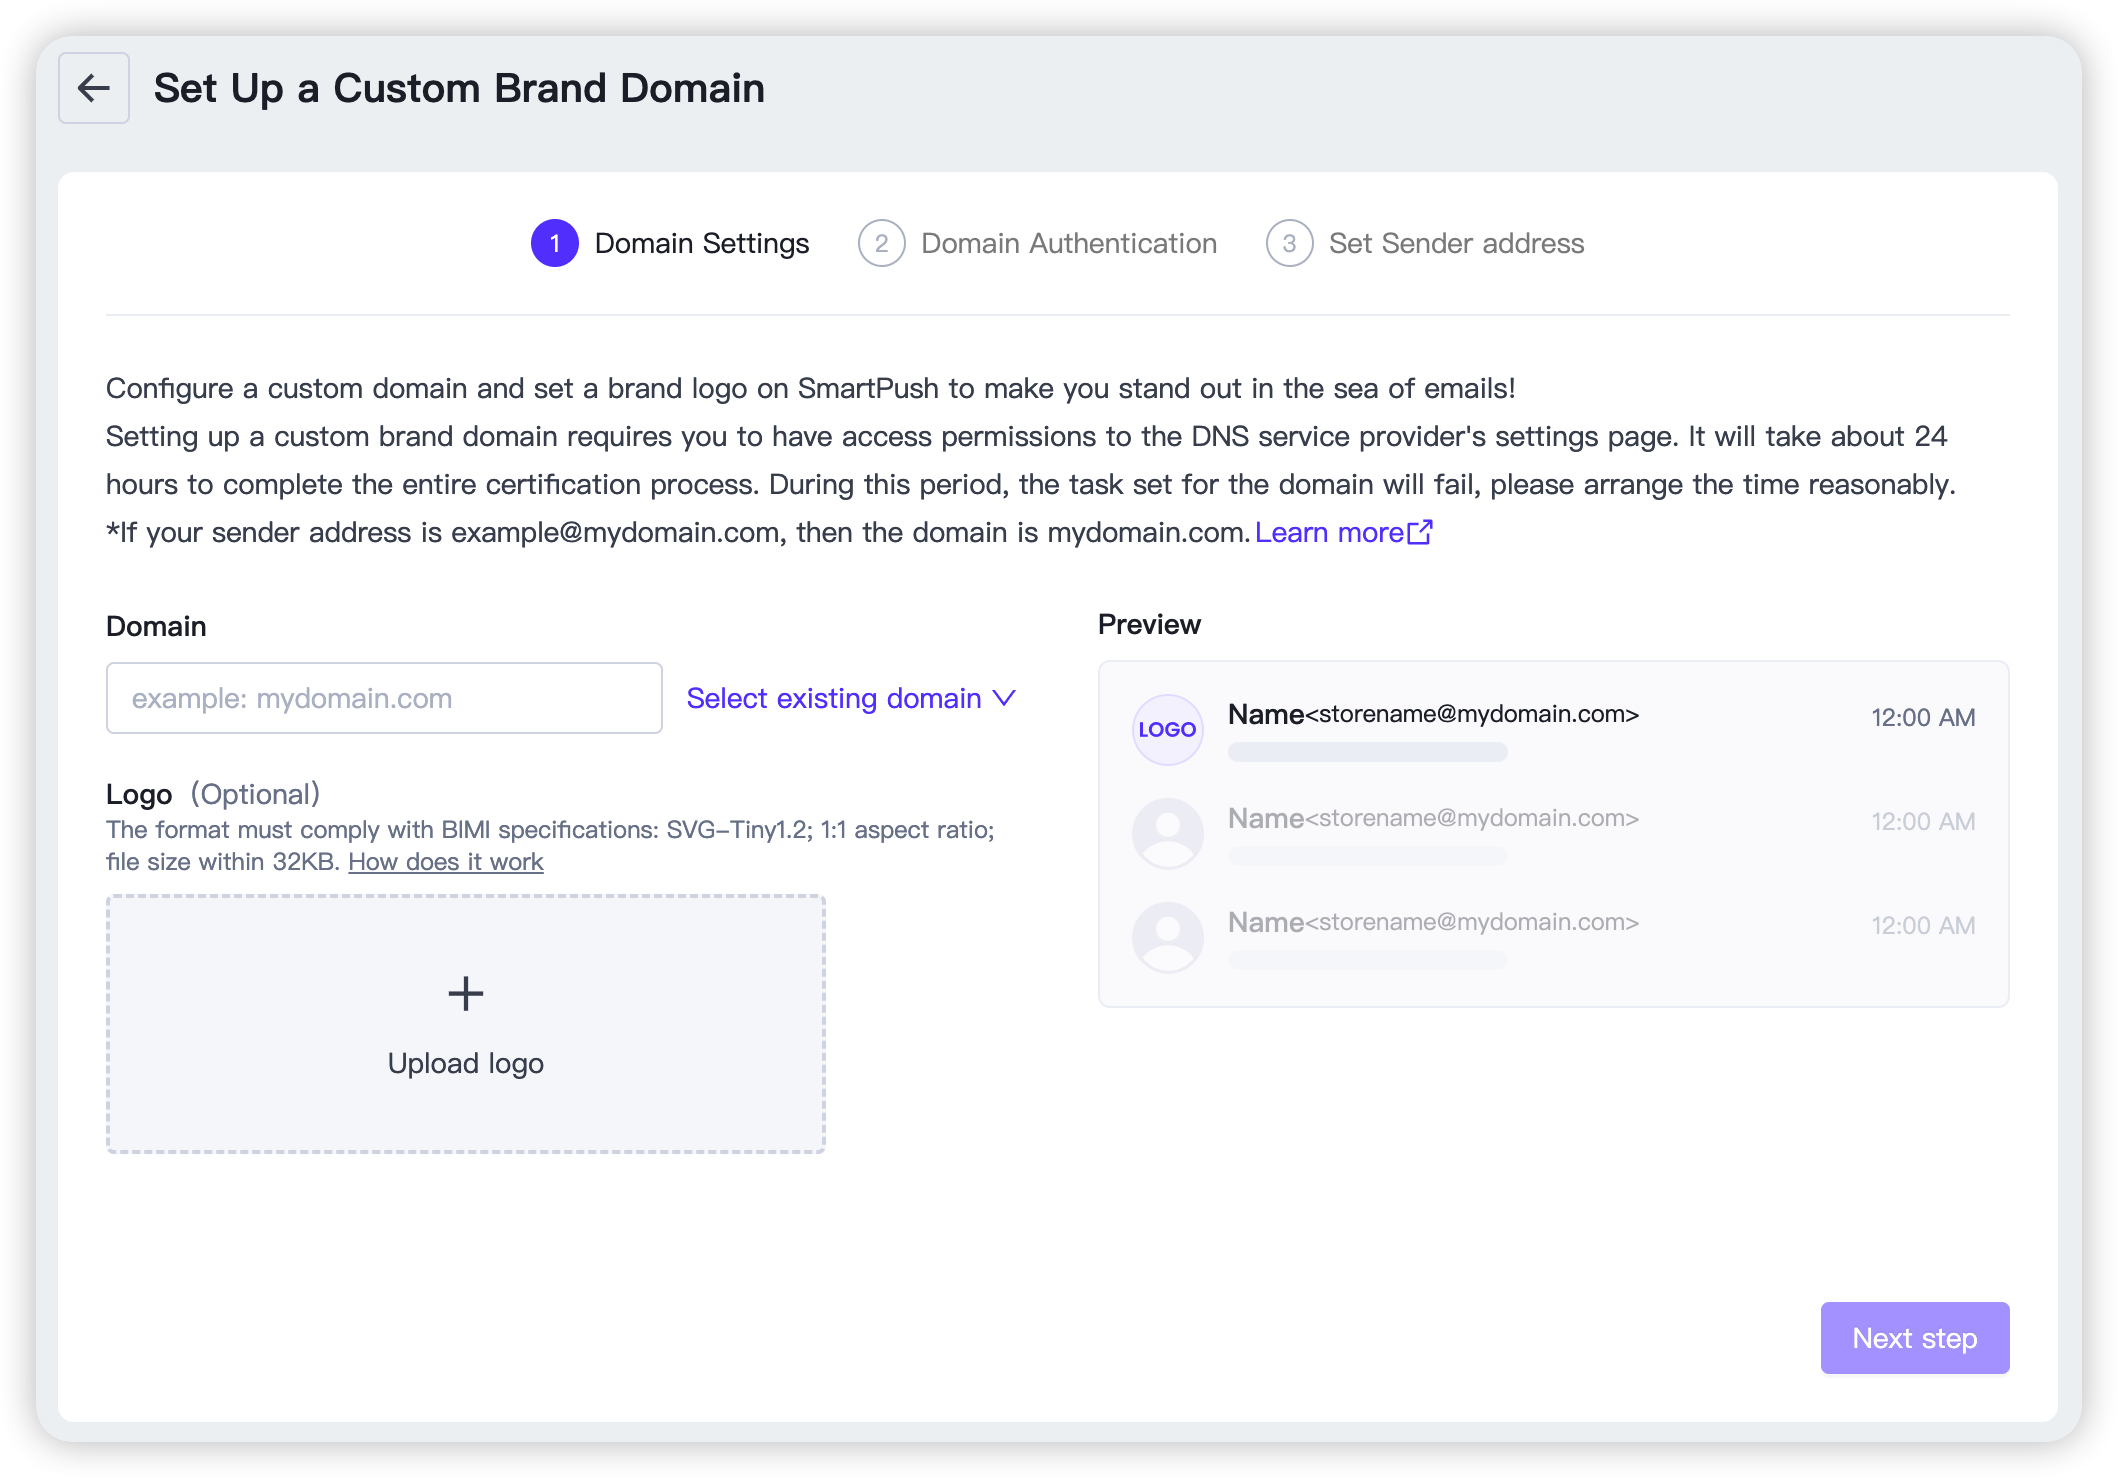
Task: Click the plus icon in upload area
Action: coord(466,994)
